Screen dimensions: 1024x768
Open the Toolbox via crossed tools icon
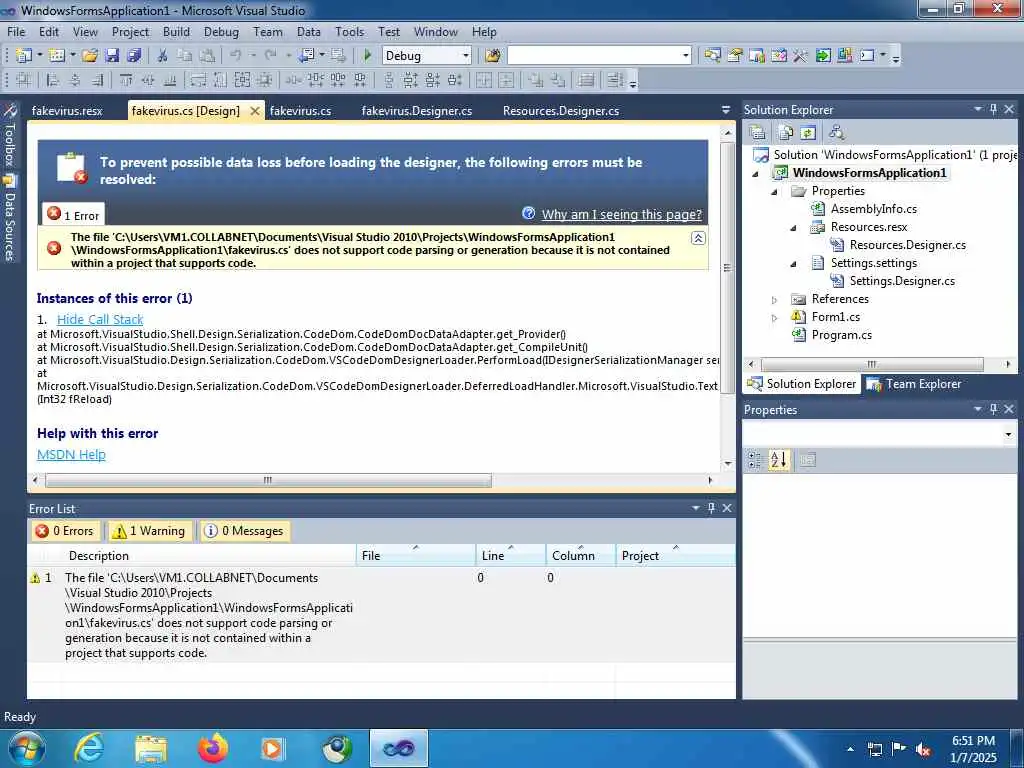point(801,56)
